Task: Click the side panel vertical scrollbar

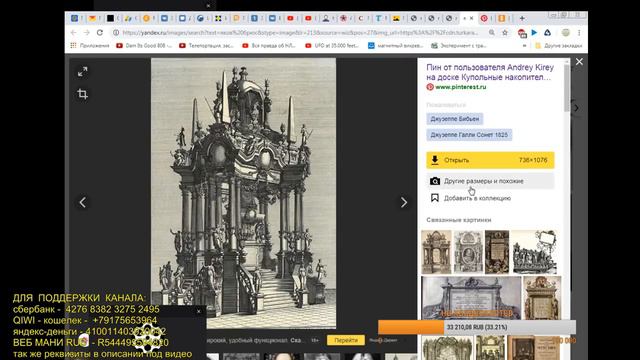Action: (x=567, y=87)
